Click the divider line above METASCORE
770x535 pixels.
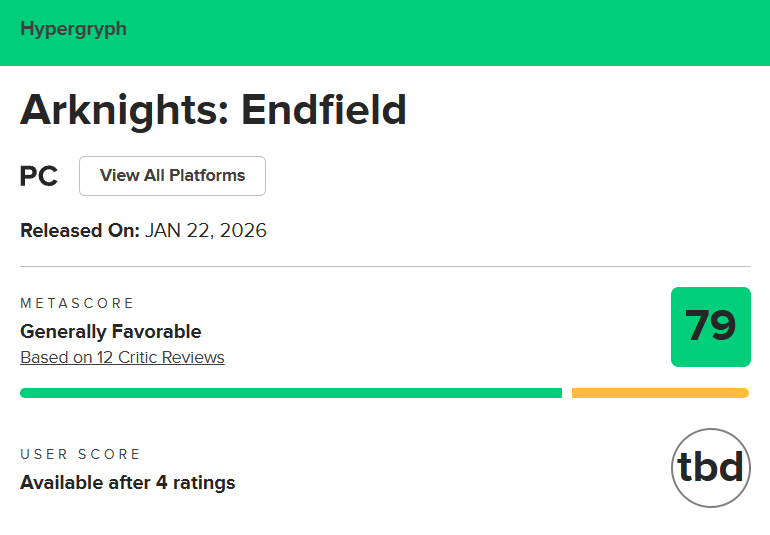385,267
